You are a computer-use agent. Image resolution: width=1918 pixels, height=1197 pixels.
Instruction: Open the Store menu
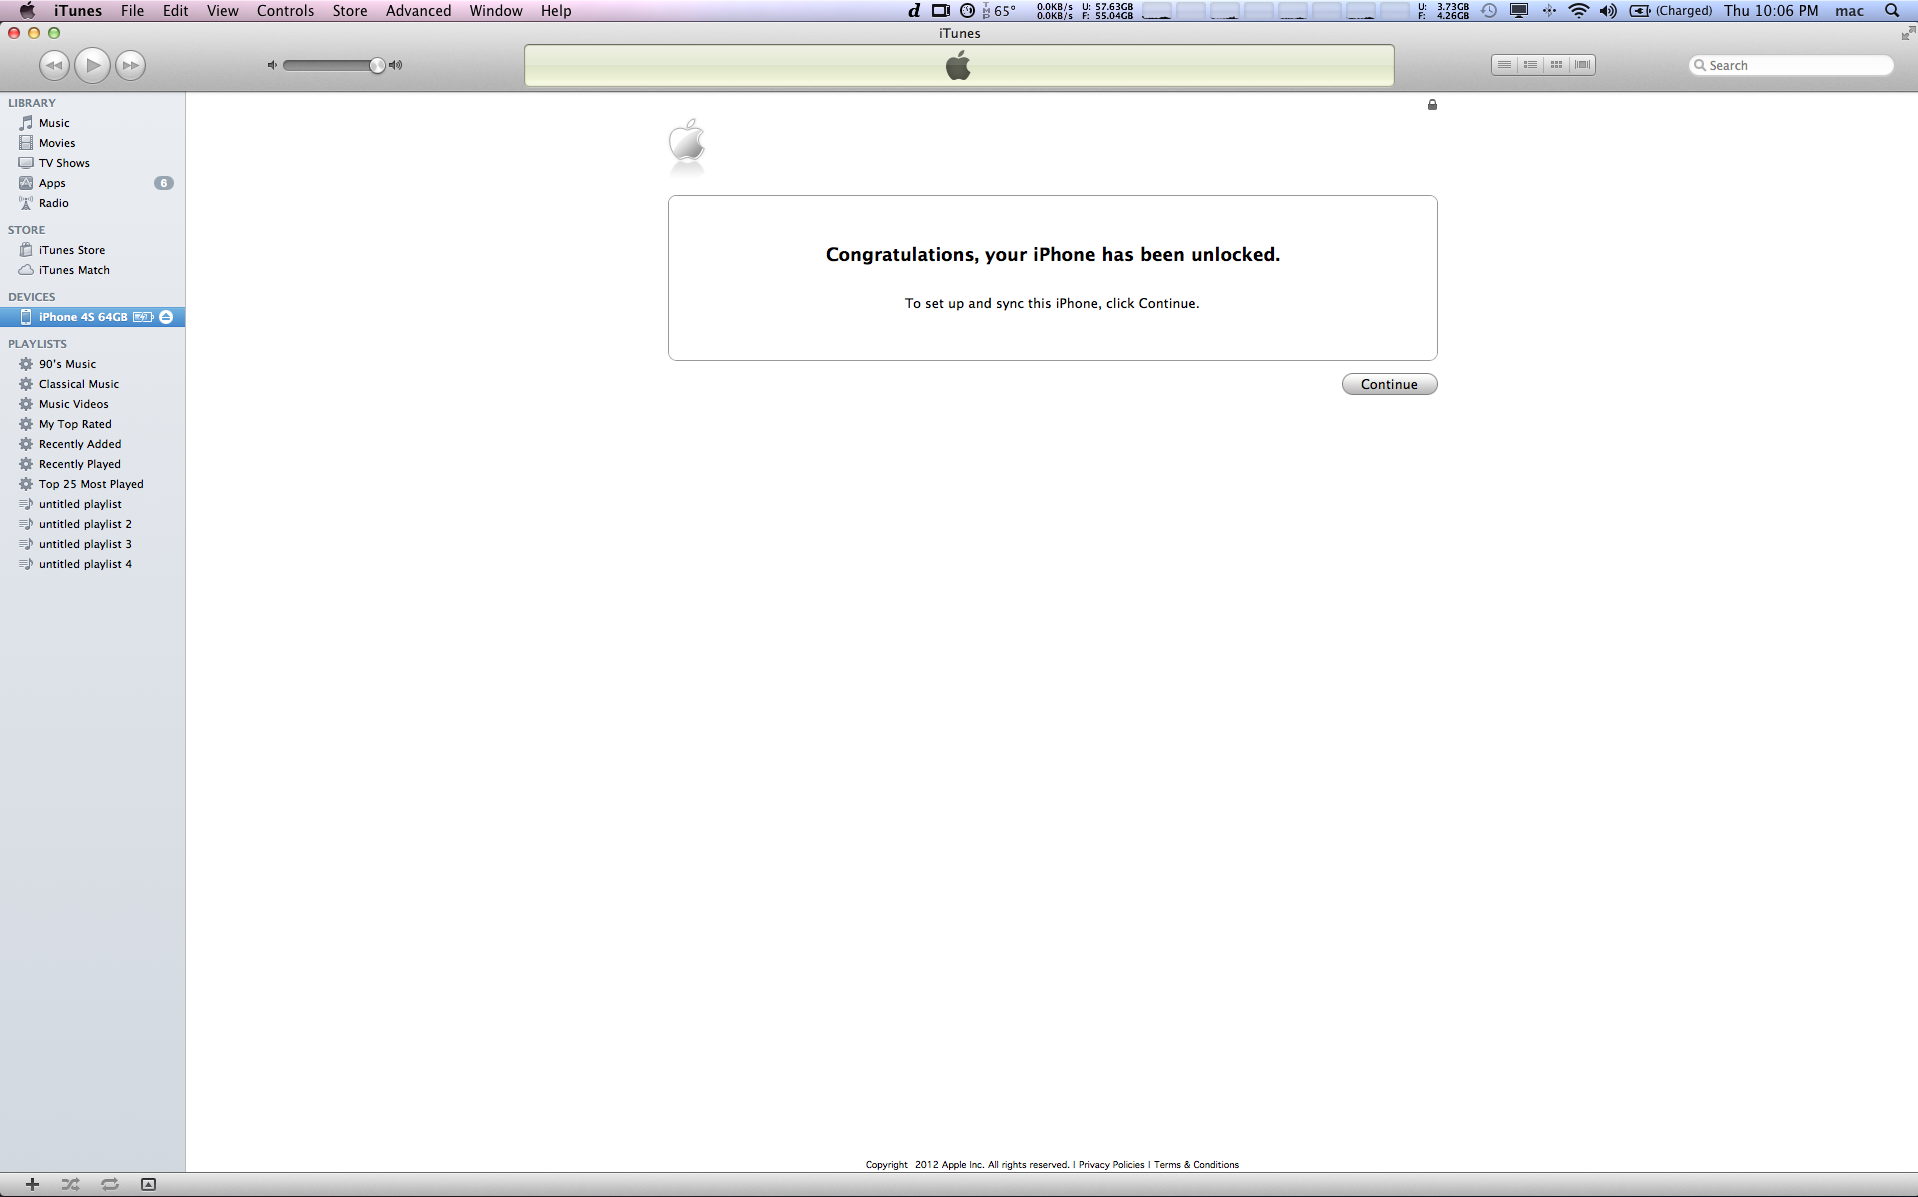[x=349, y=11]
